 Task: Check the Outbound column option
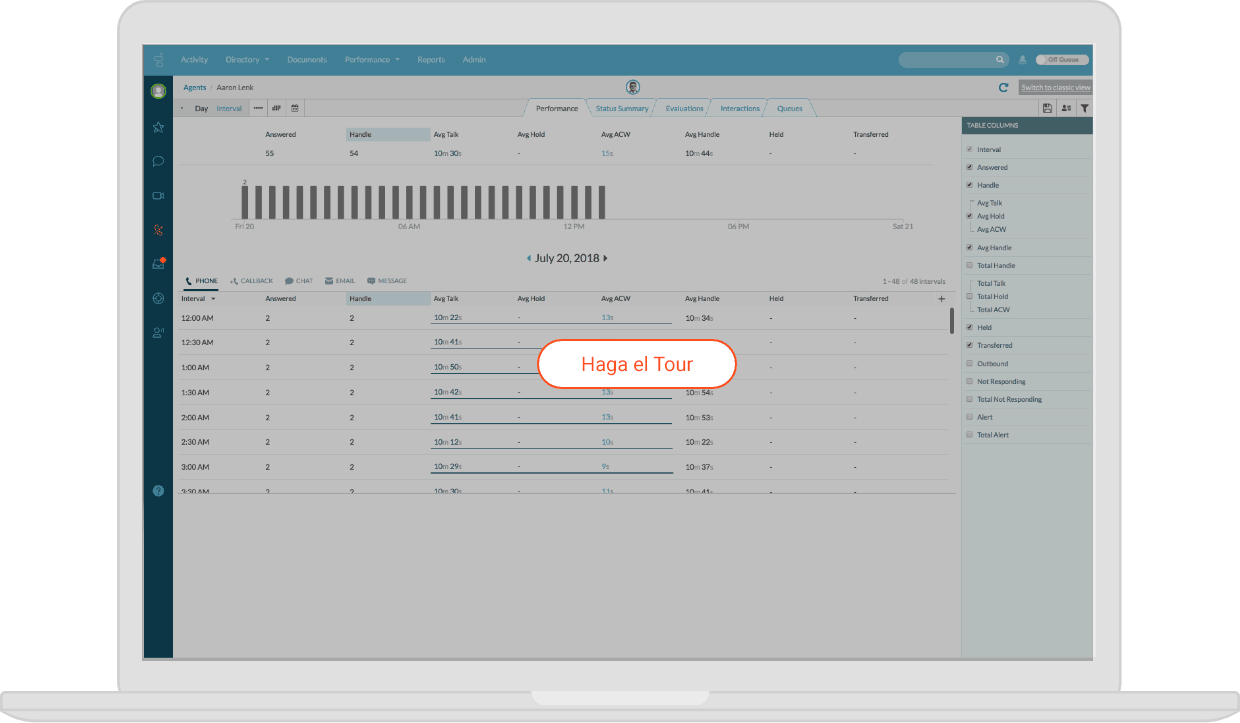[968, 363]
